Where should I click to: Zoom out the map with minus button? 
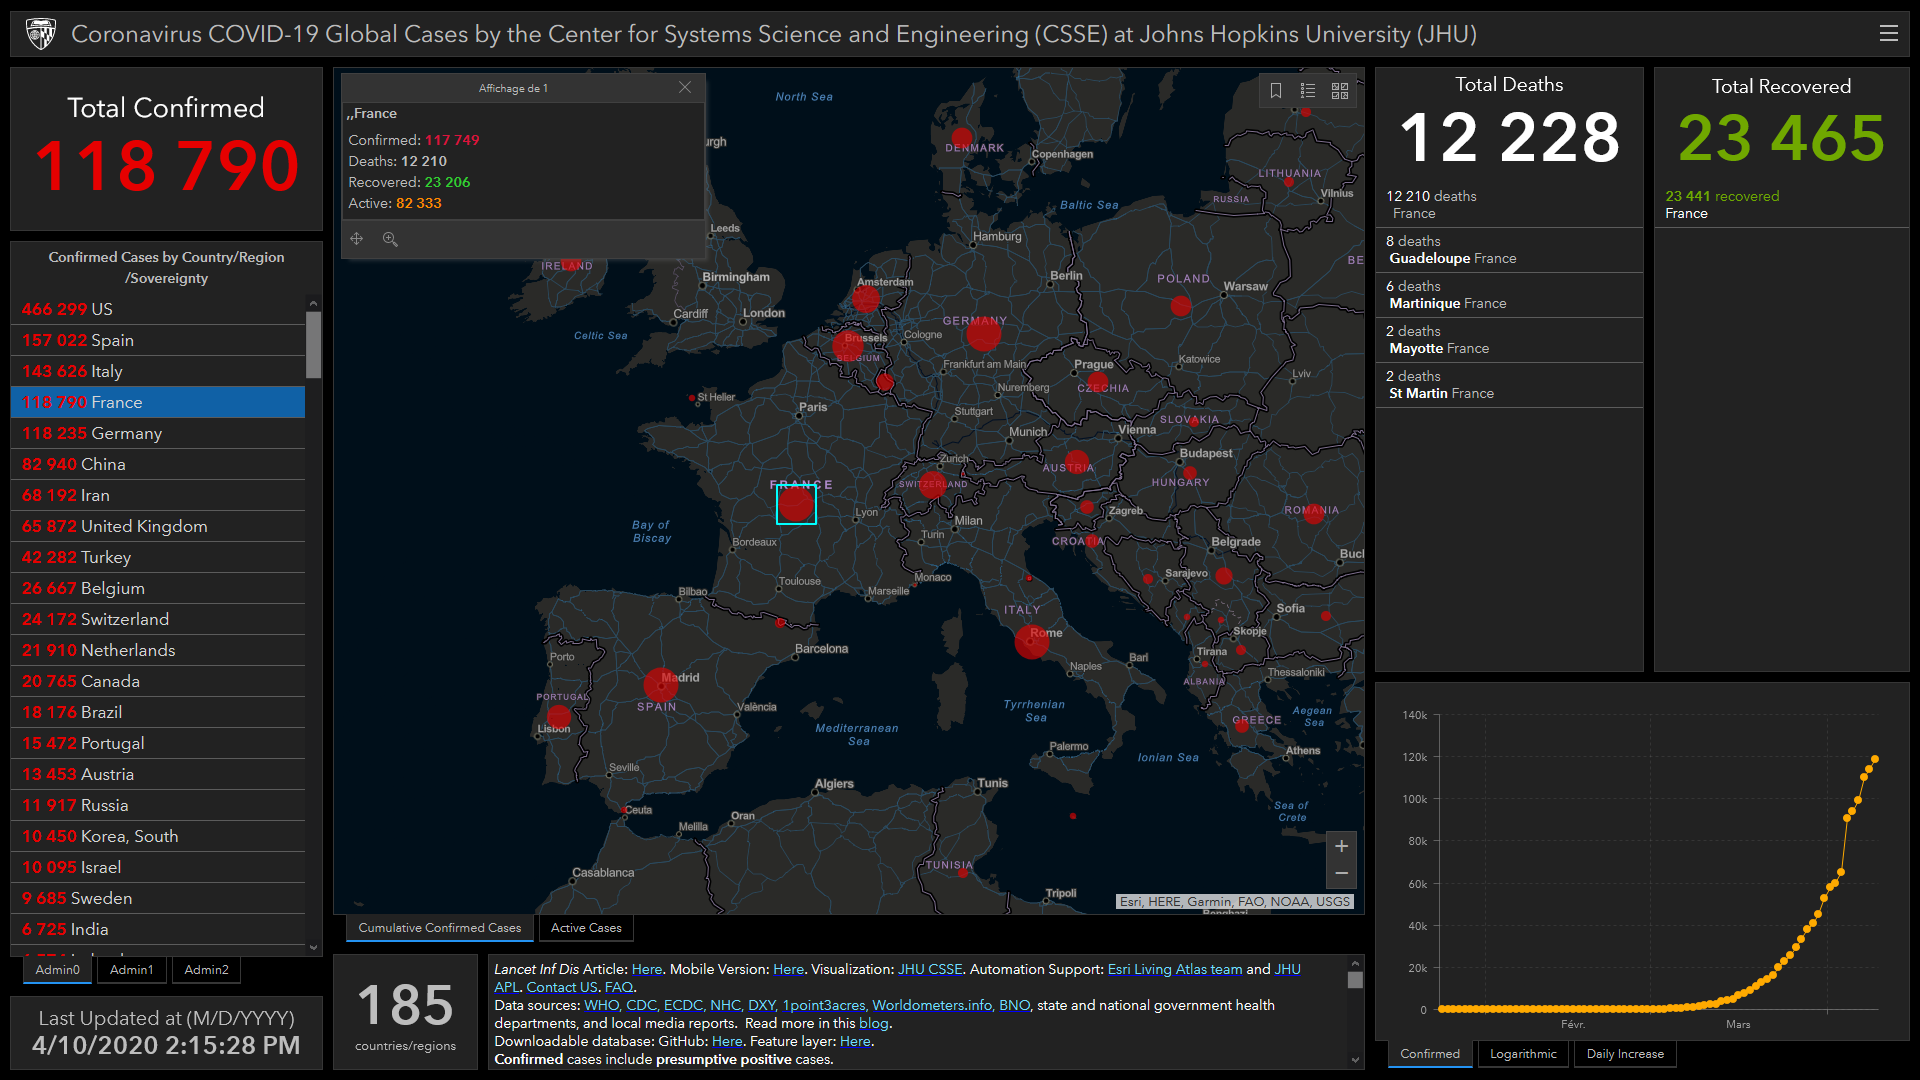click(1341, 874)
